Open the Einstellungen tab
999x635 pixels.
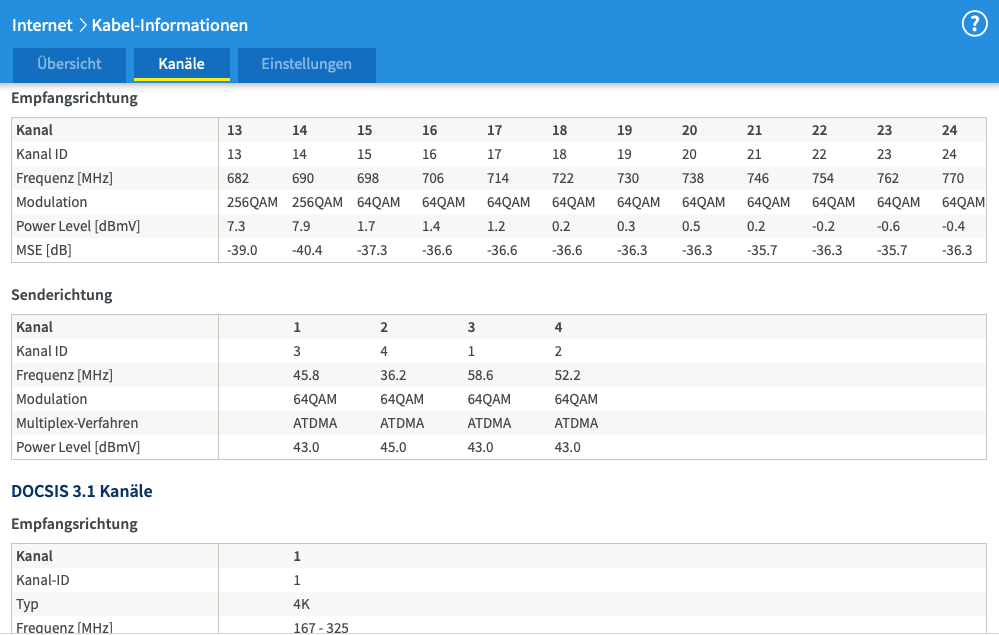coord(306,64)
